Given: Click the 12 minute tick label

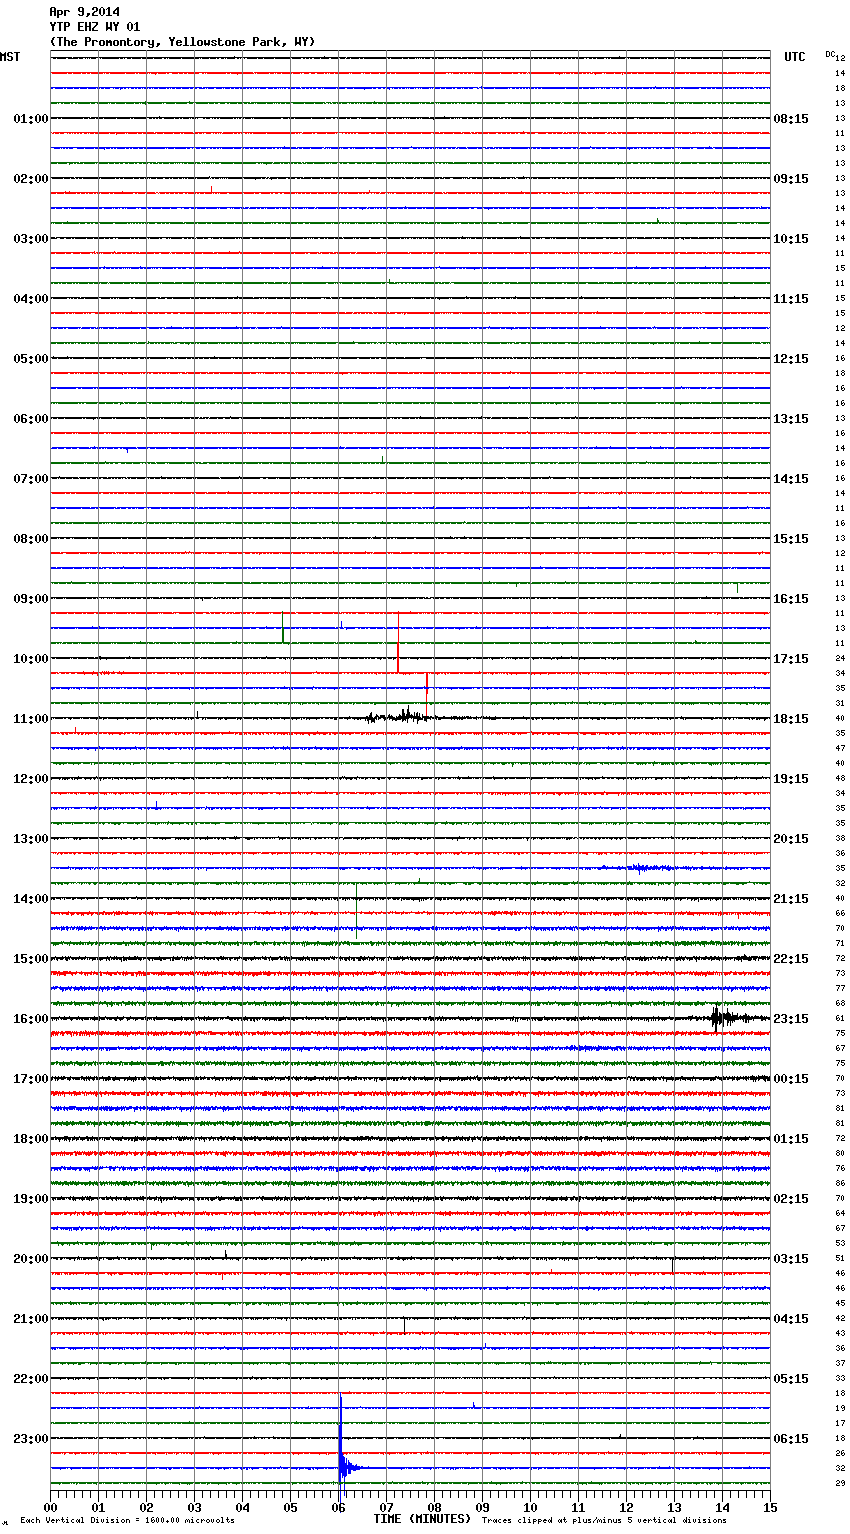Looking at the screenshot, I should tap(626, 1507).
